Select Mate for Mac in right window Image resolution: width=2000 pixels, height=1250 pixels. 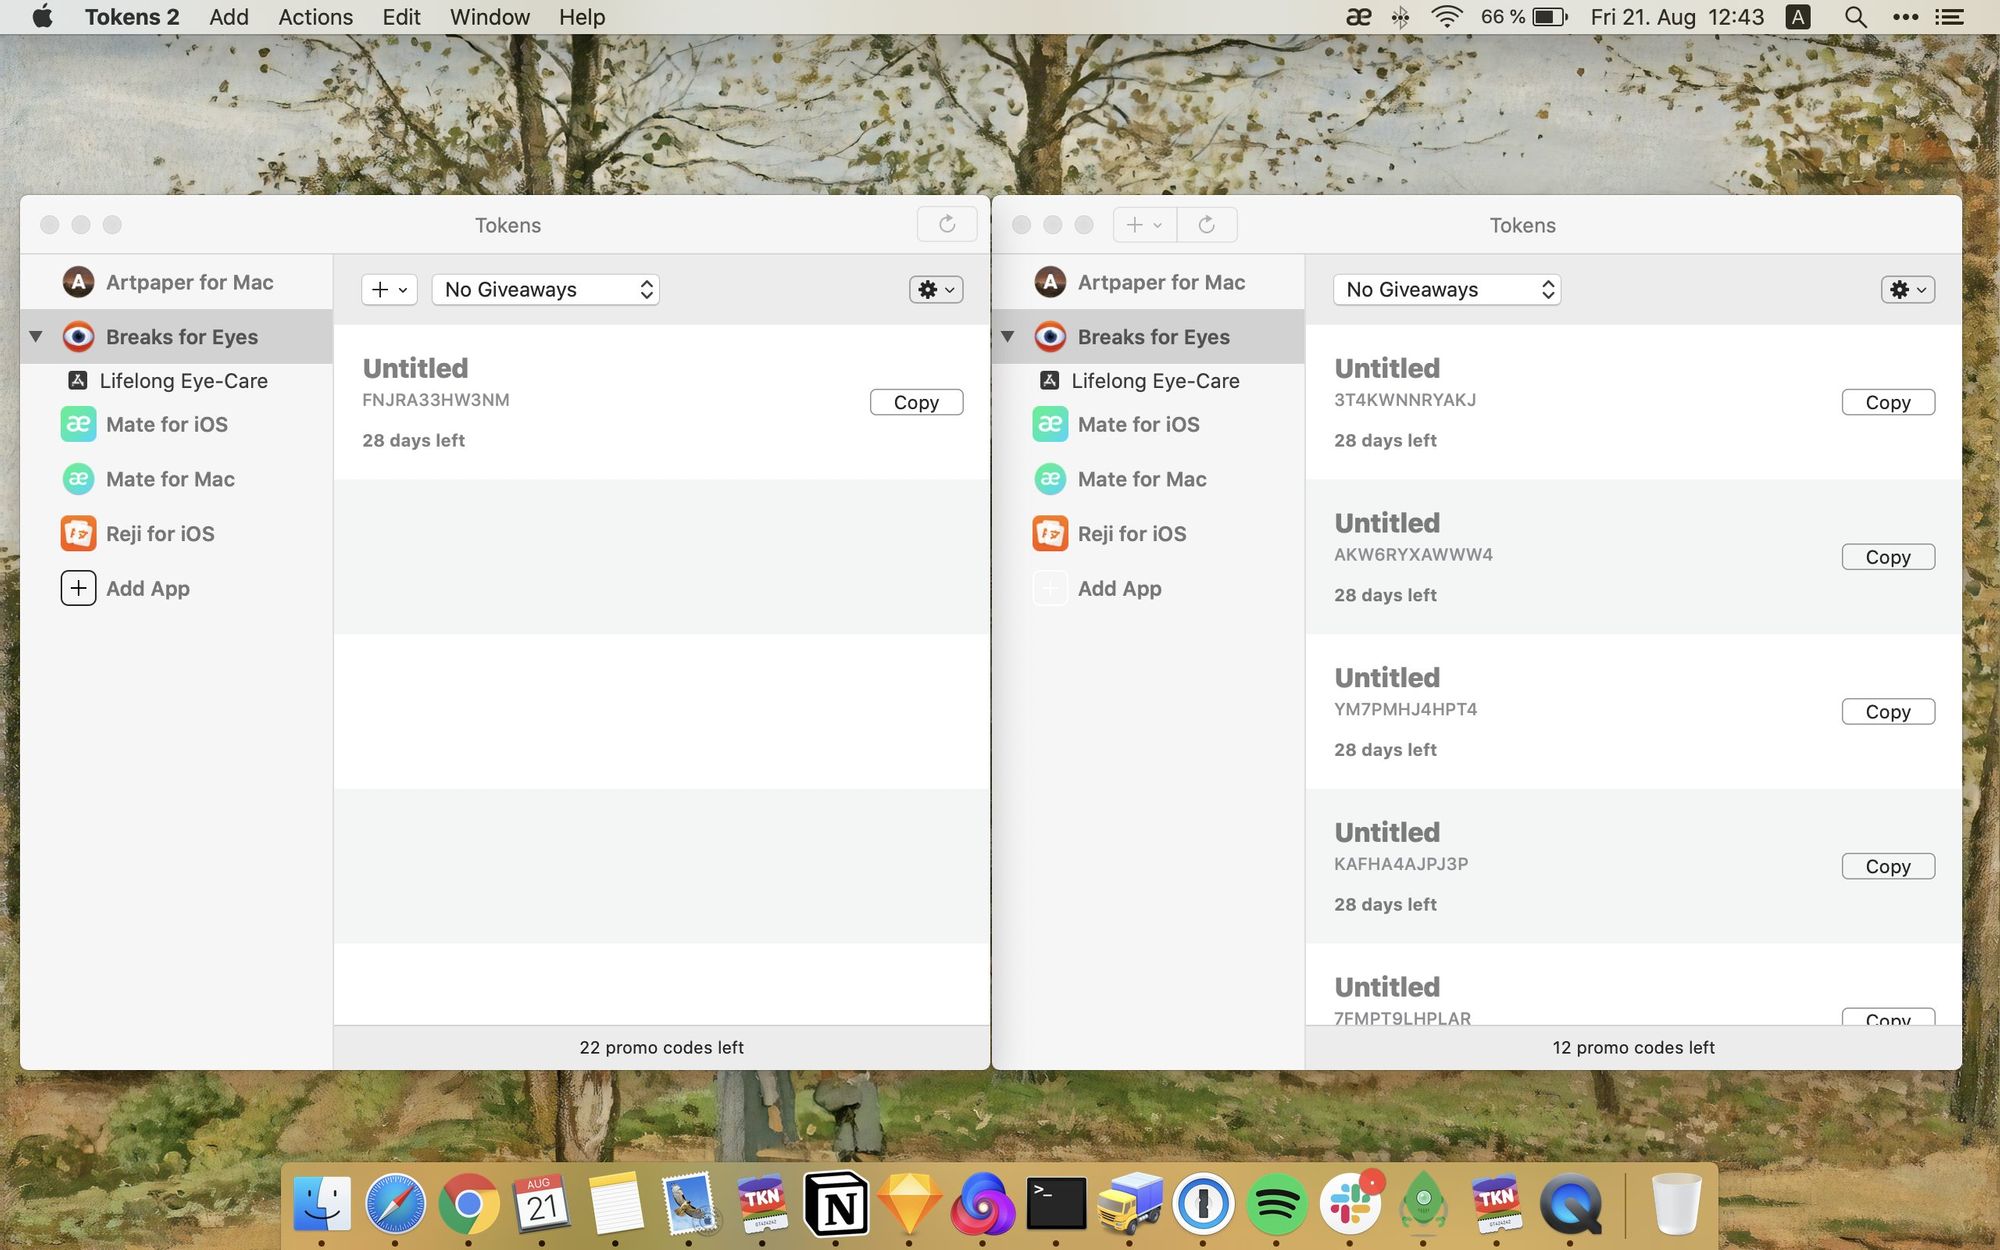(x=1148, y=479)
